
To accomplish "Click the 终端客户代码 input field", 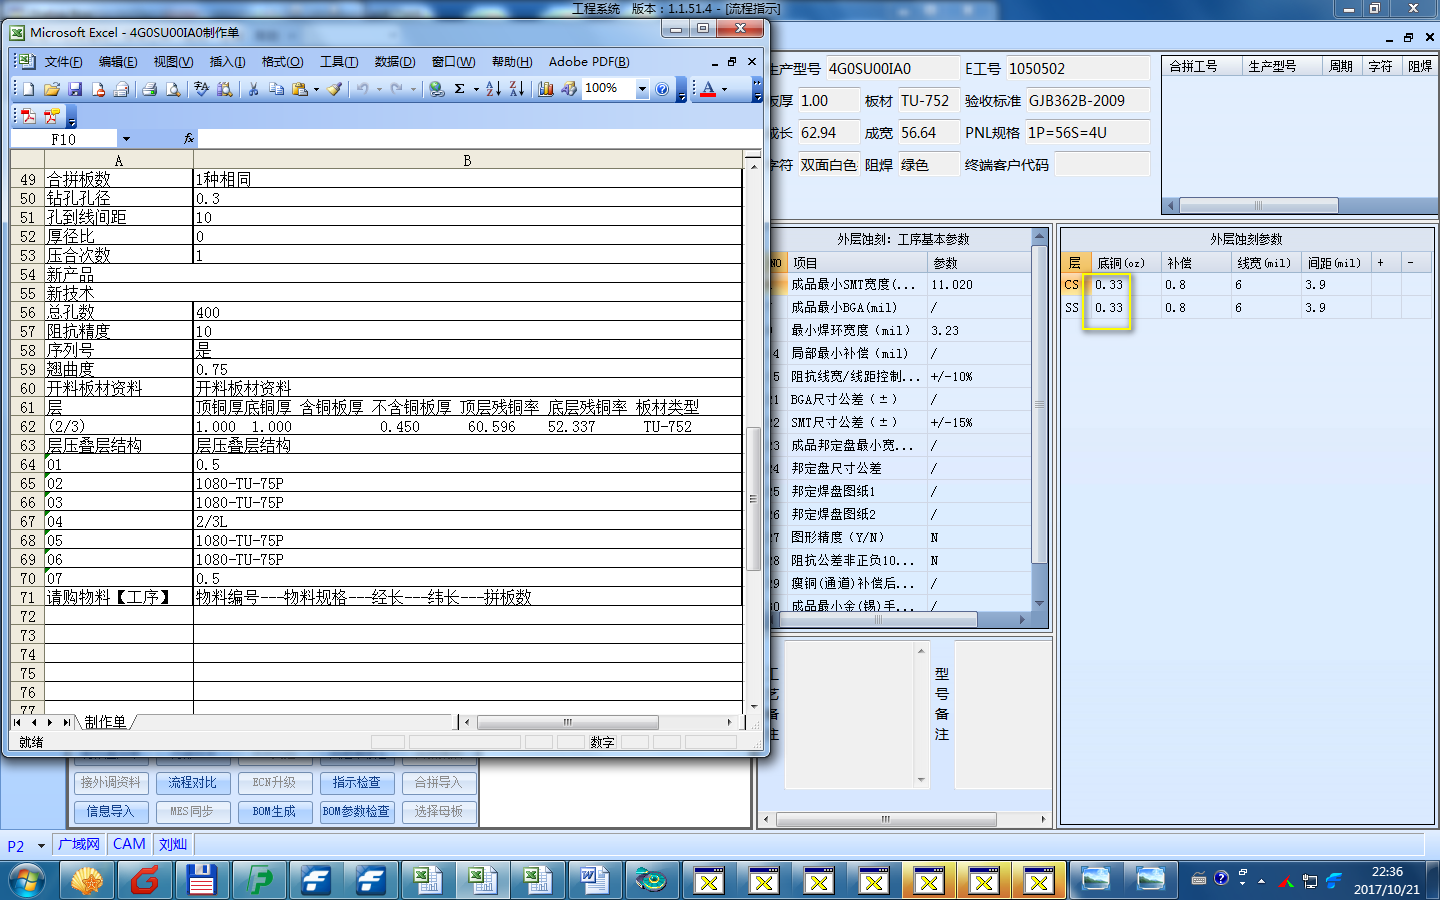I will [x=1102, y=165].
